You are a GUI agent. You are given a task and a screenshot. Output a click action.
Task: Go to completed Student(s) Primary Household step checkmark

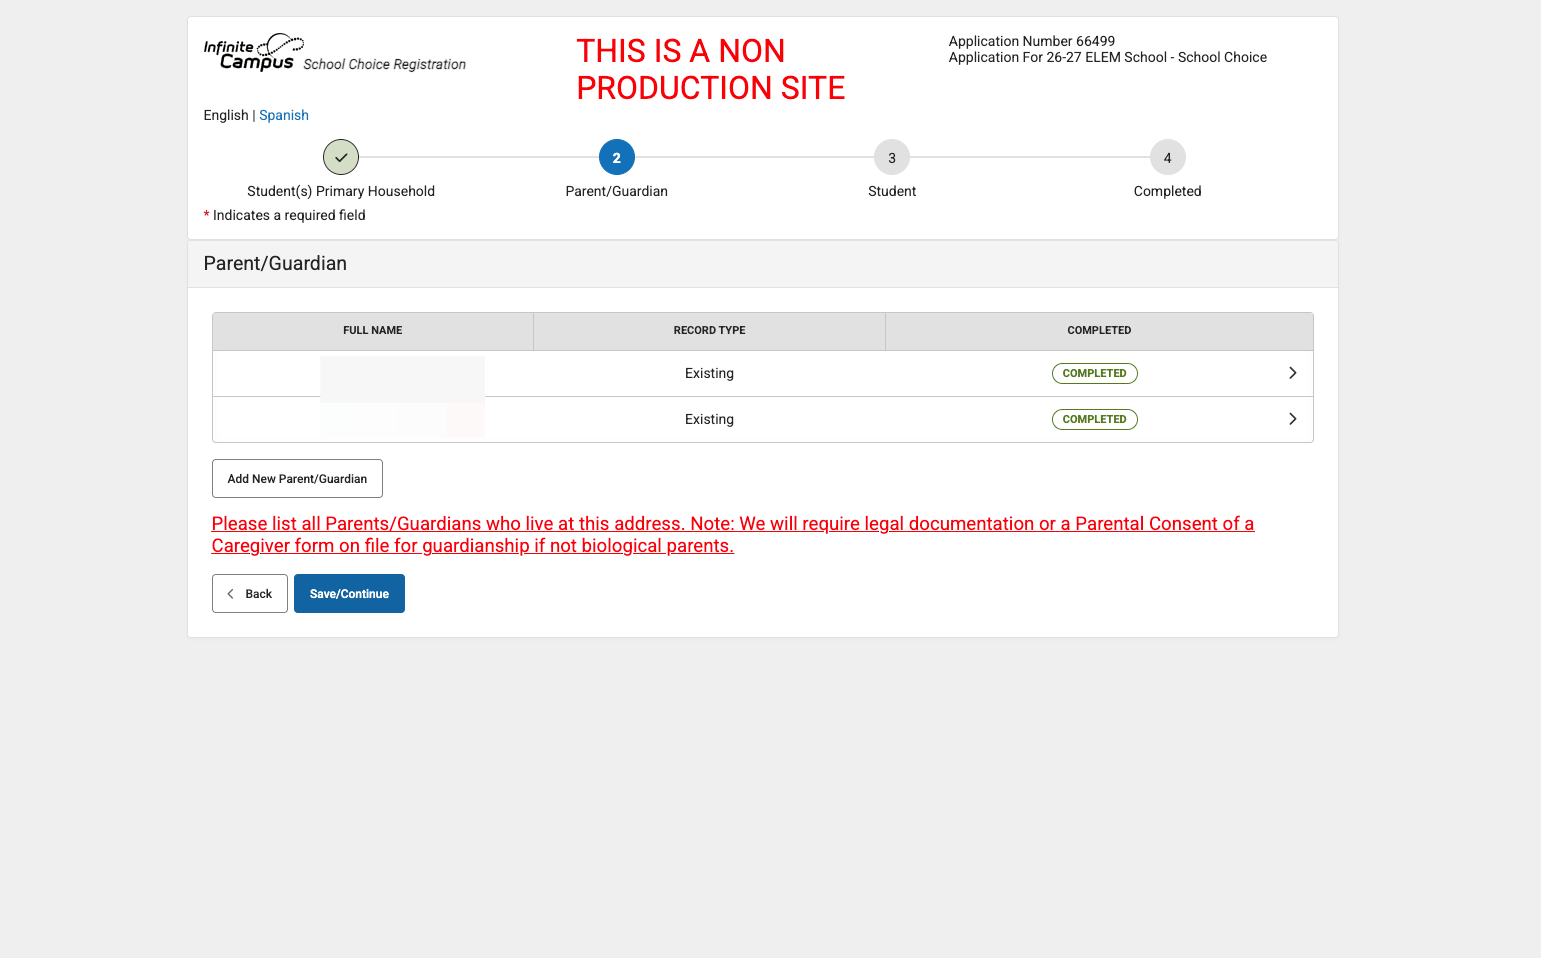pos(341,157)
